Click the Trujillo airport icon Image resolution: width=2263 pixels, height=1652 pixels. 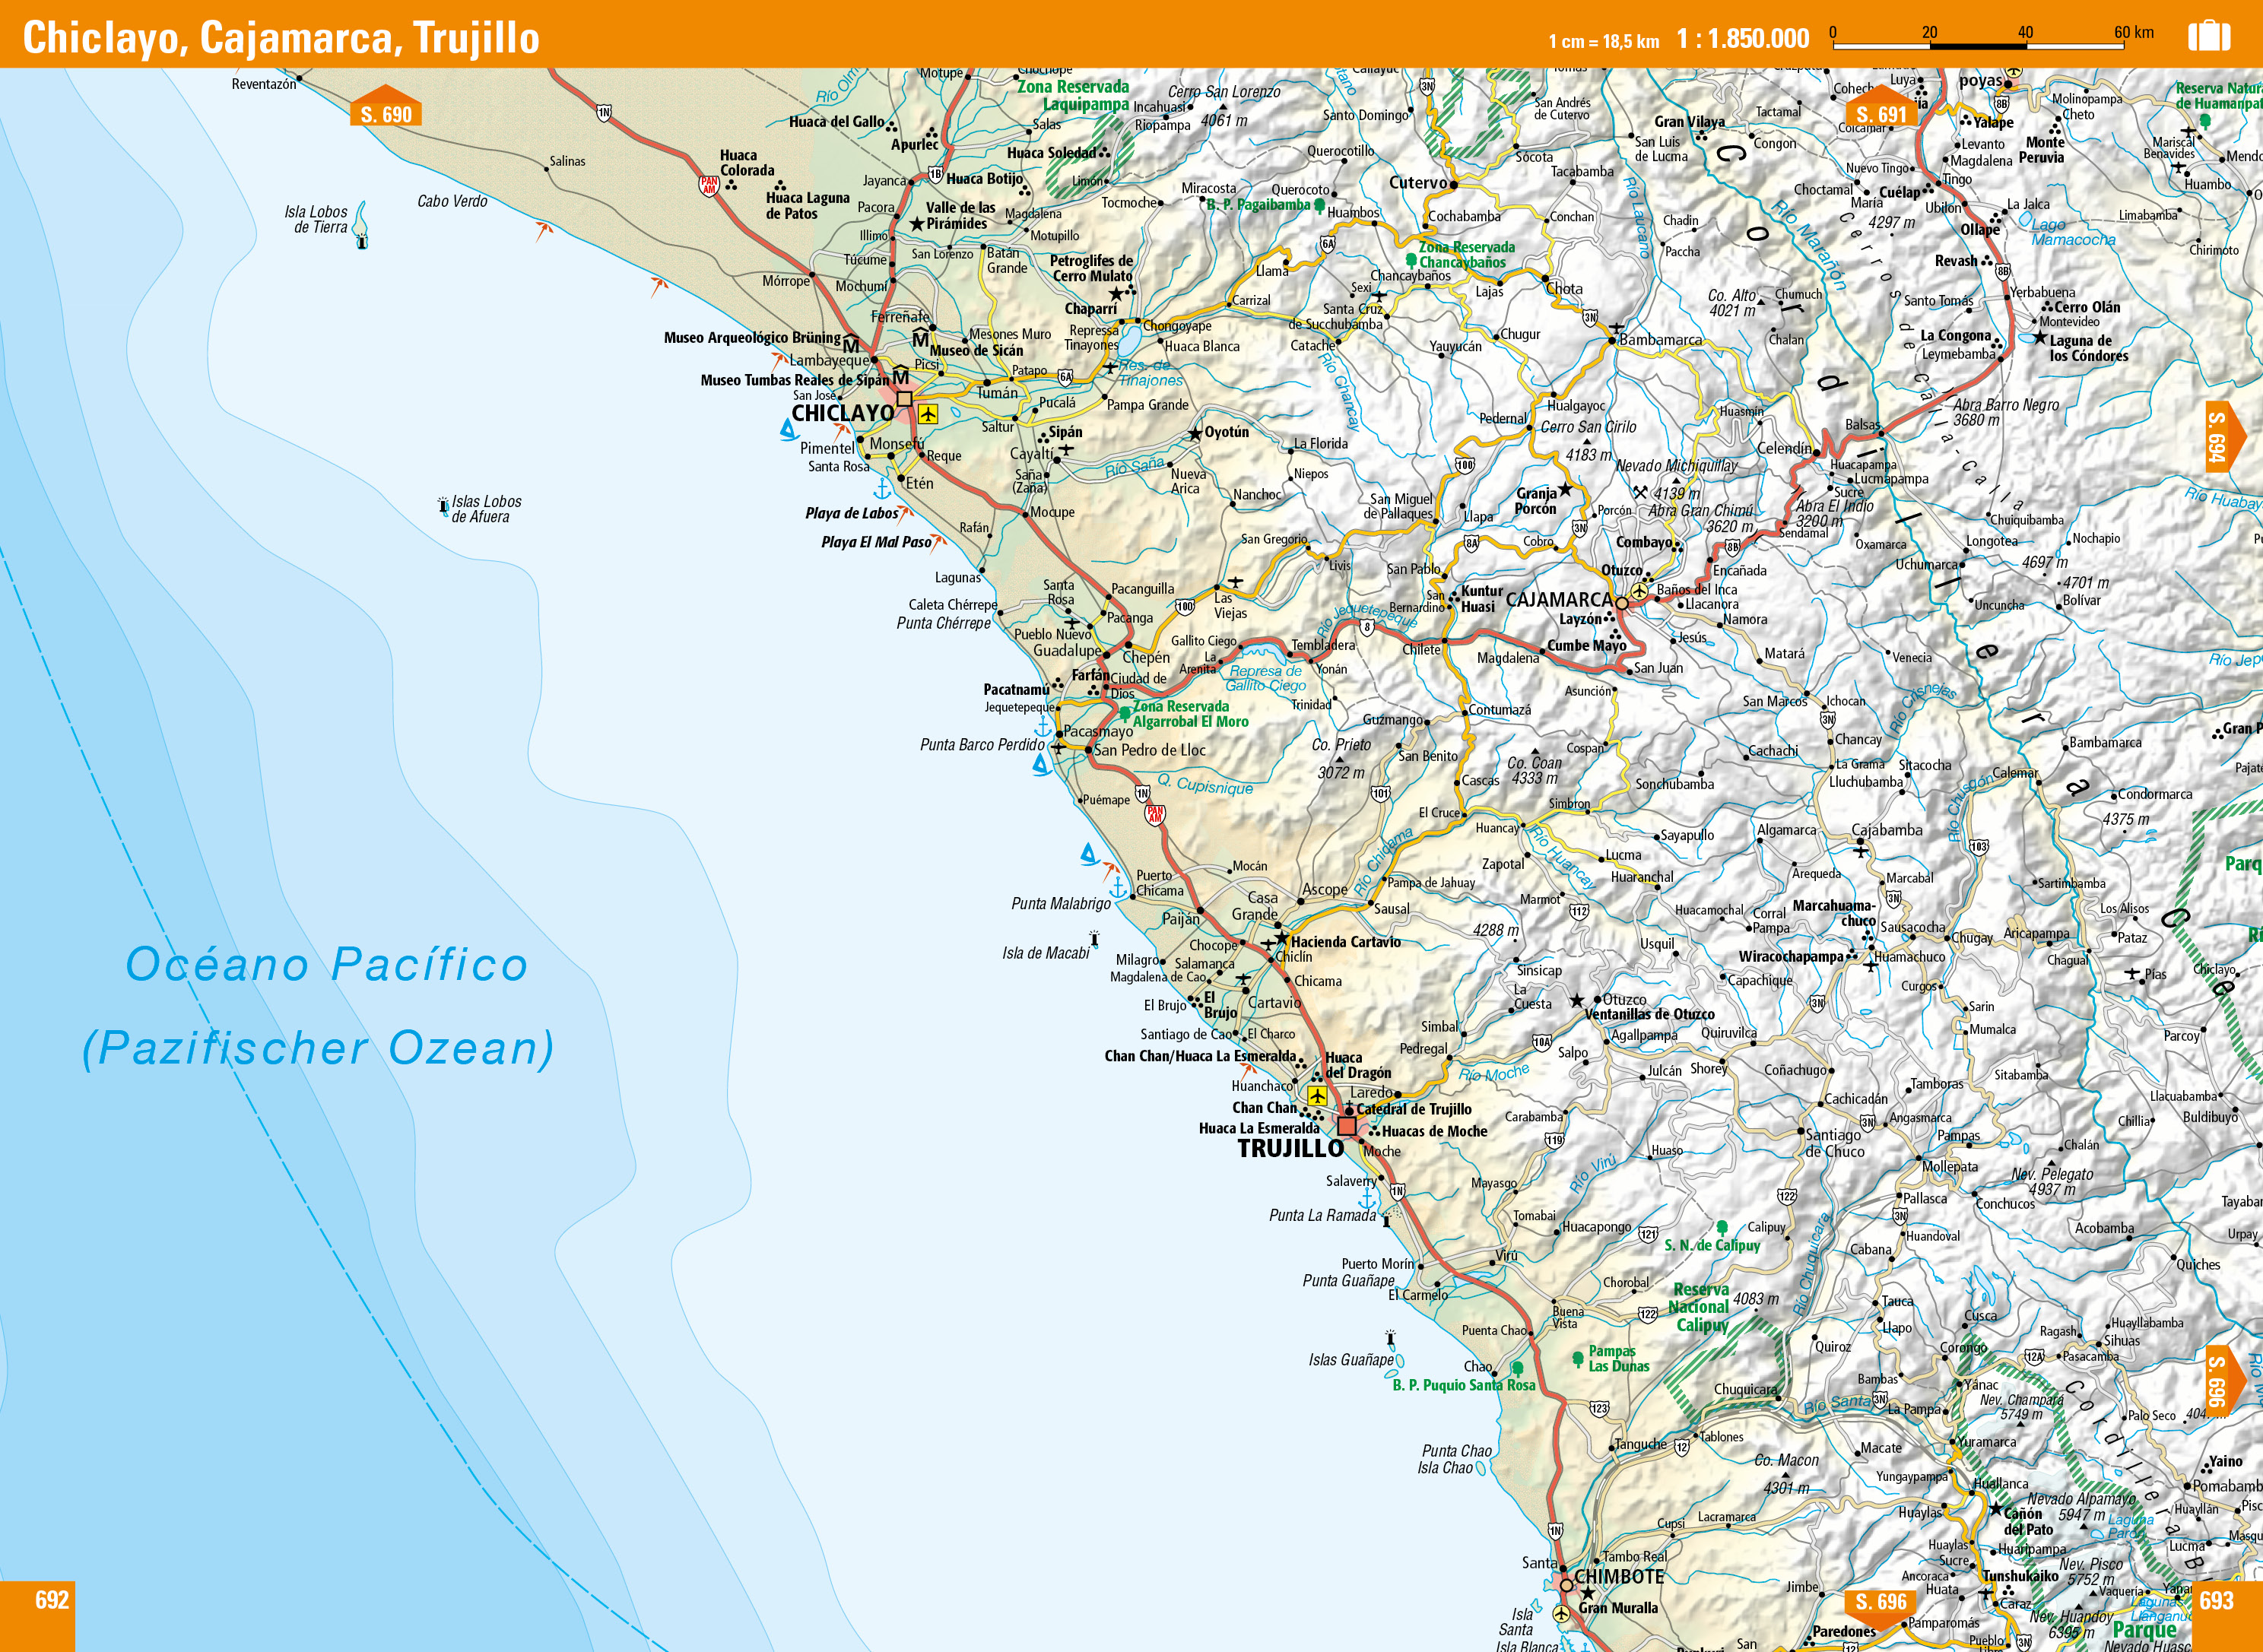[x=1317, y=1096]
